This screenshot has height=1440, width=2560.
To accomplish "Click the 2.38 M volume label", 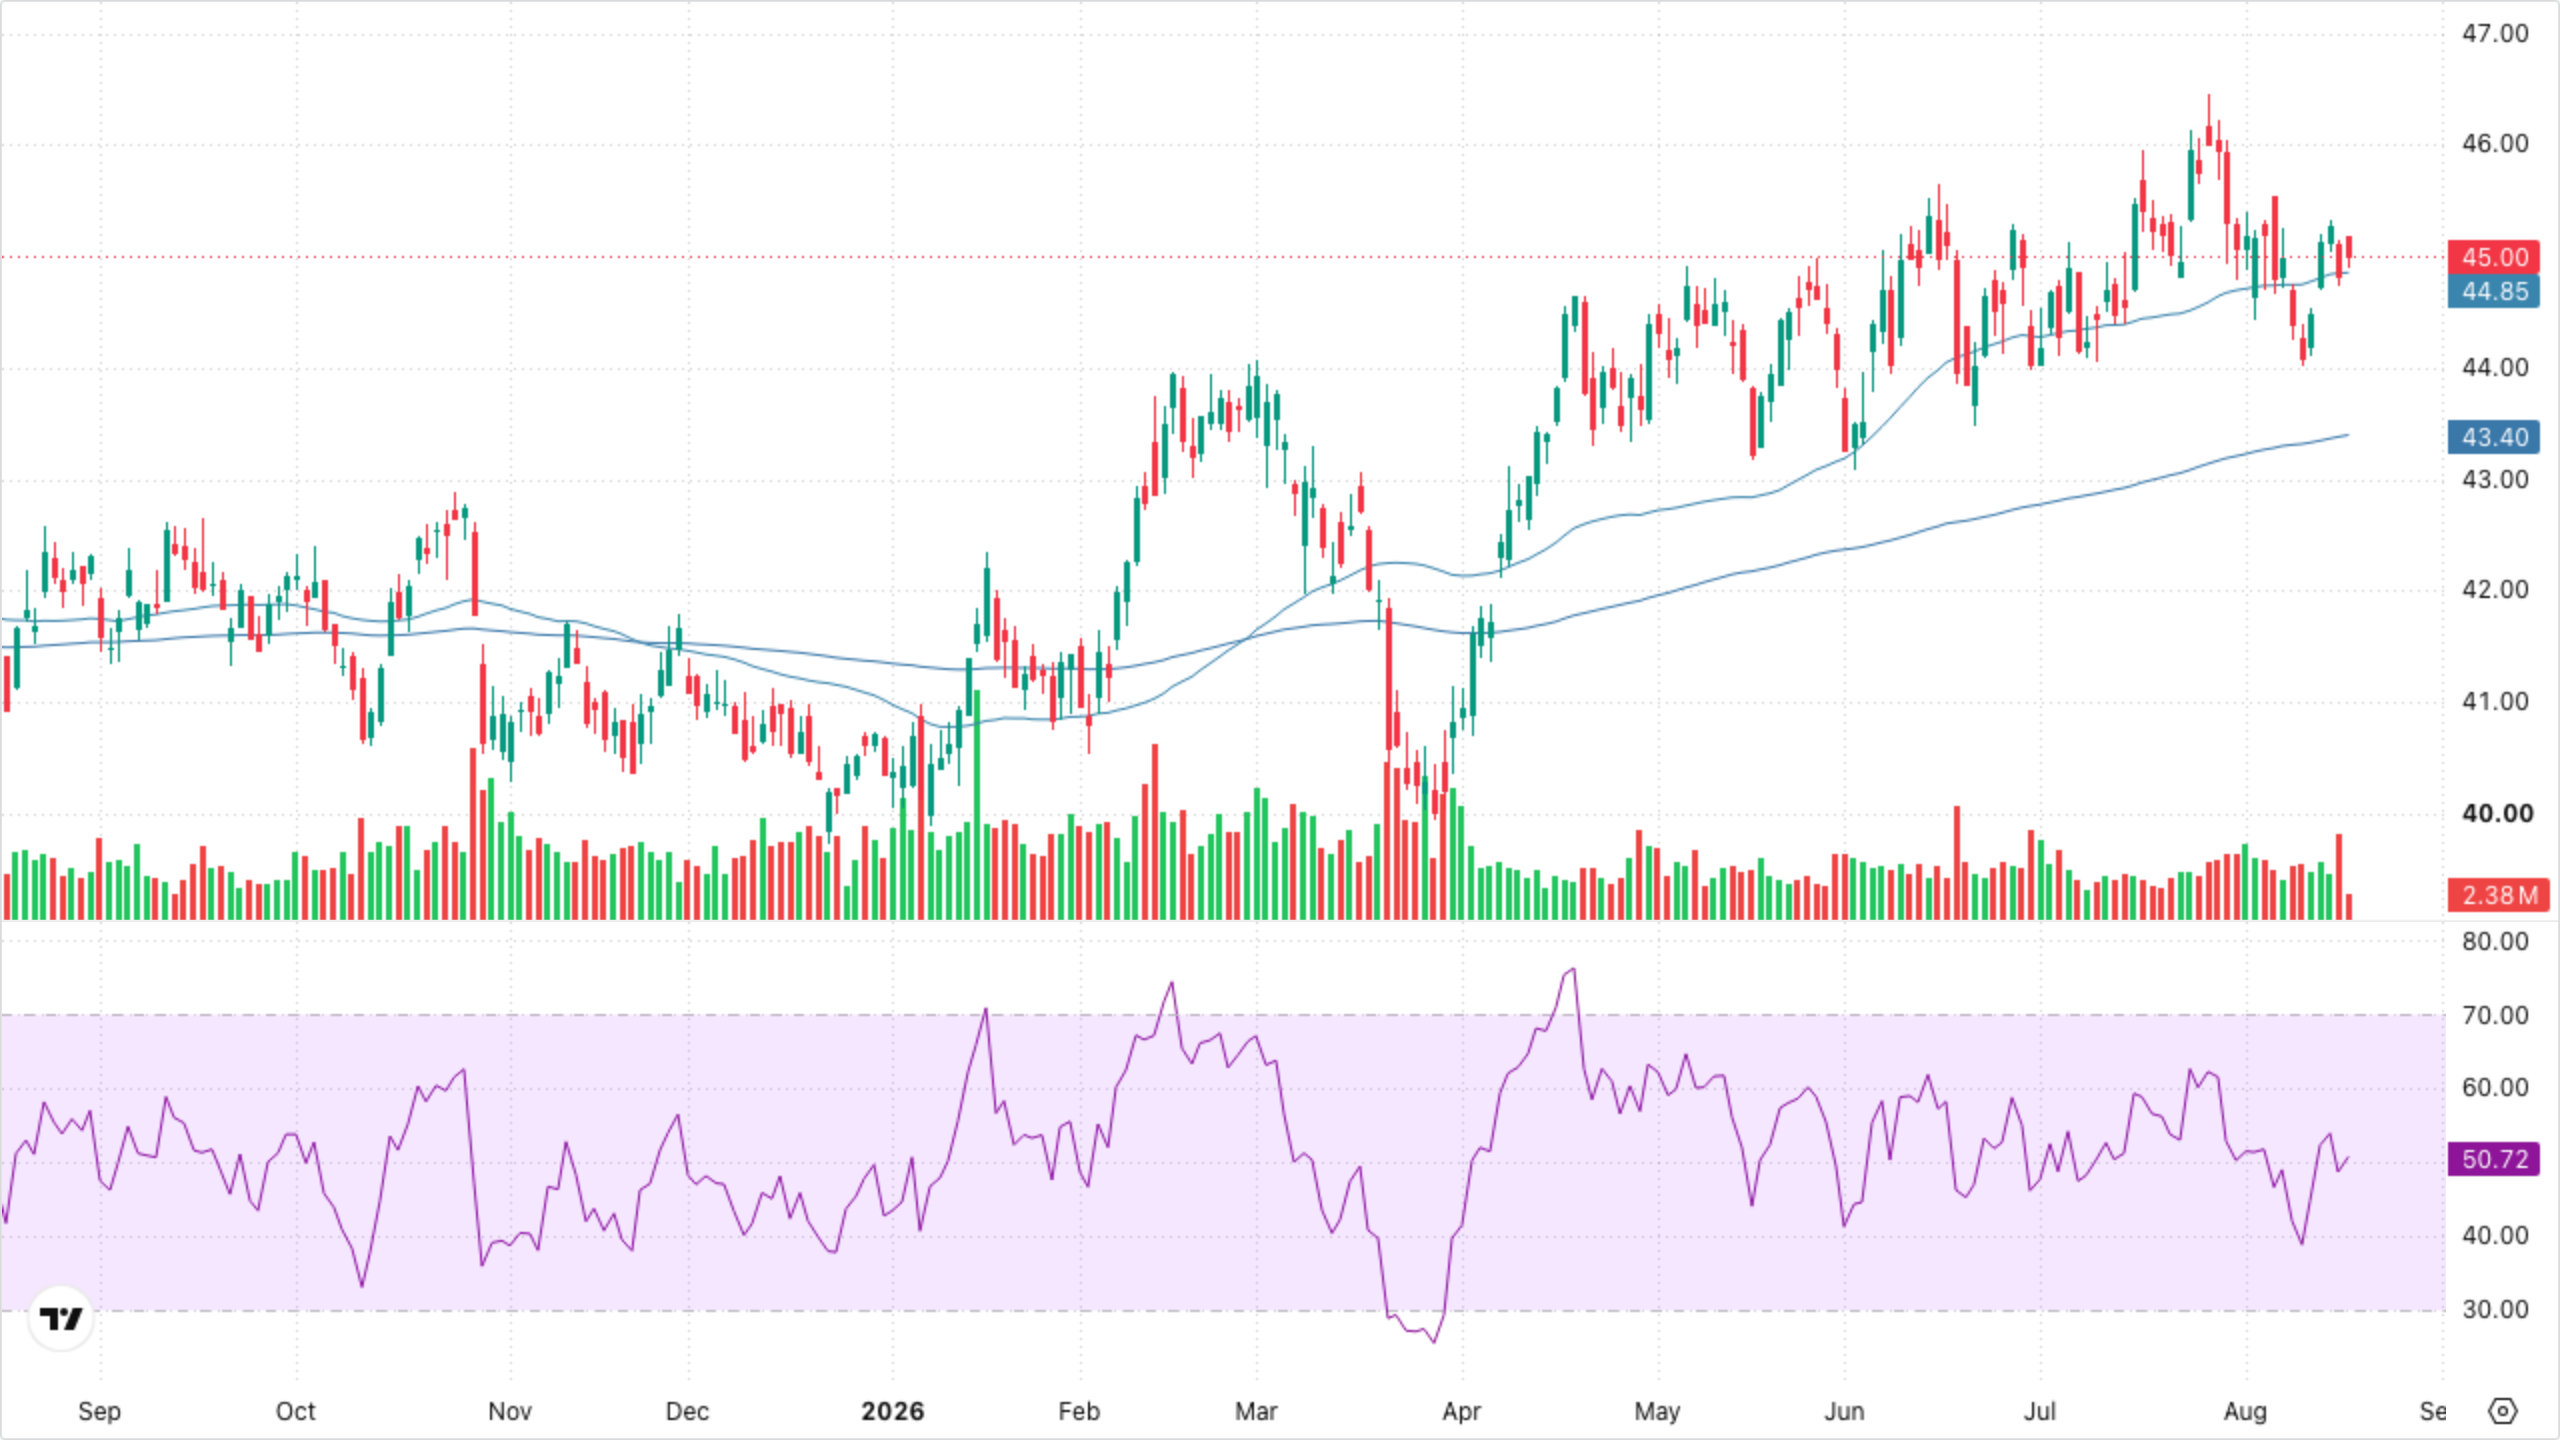I will coord(2497,895).
